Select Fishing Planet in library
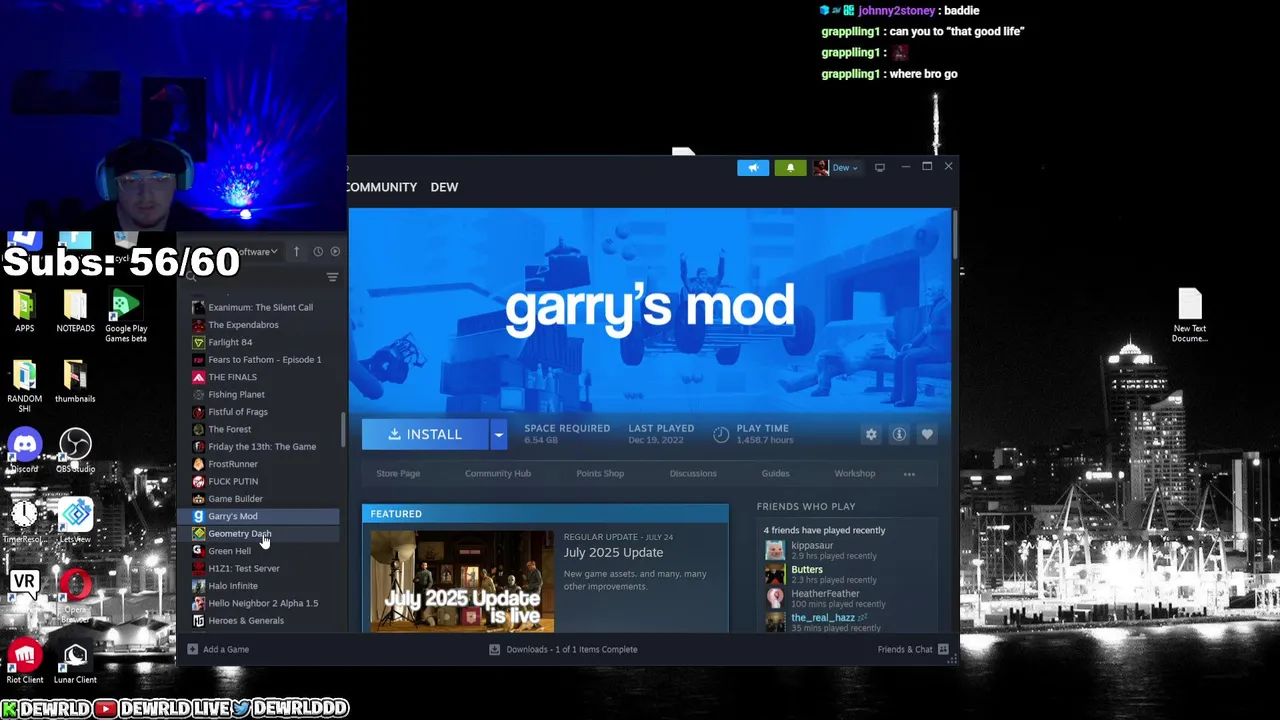 [x=258, y=394]
